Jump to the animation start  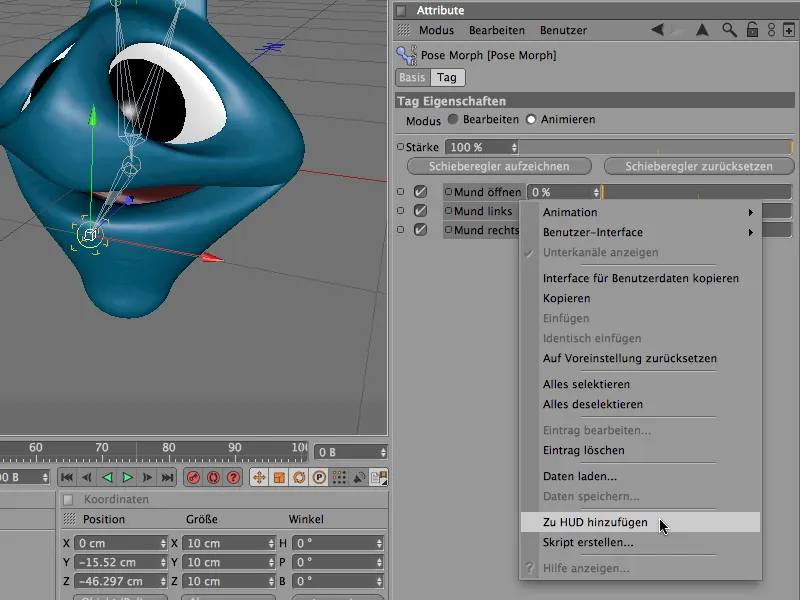67,478
